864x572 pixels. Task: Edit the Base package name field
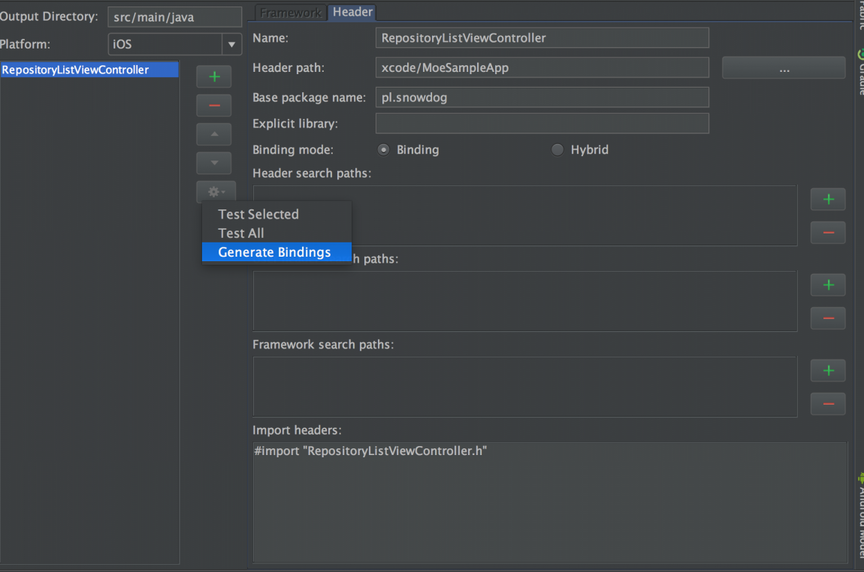click(x=542, y=98)
